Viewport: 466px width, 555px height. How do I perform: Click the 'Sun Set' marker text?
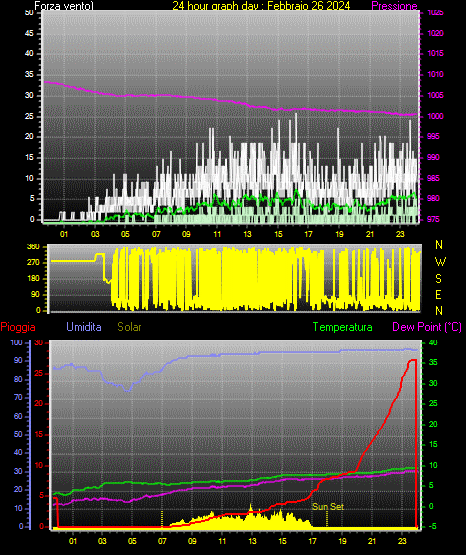click(328, 507)
